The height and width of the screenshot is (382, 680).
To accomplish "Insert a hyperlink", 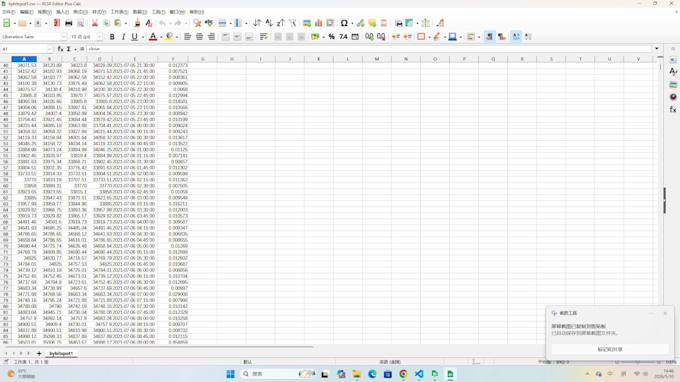I will tap(360, 23).
